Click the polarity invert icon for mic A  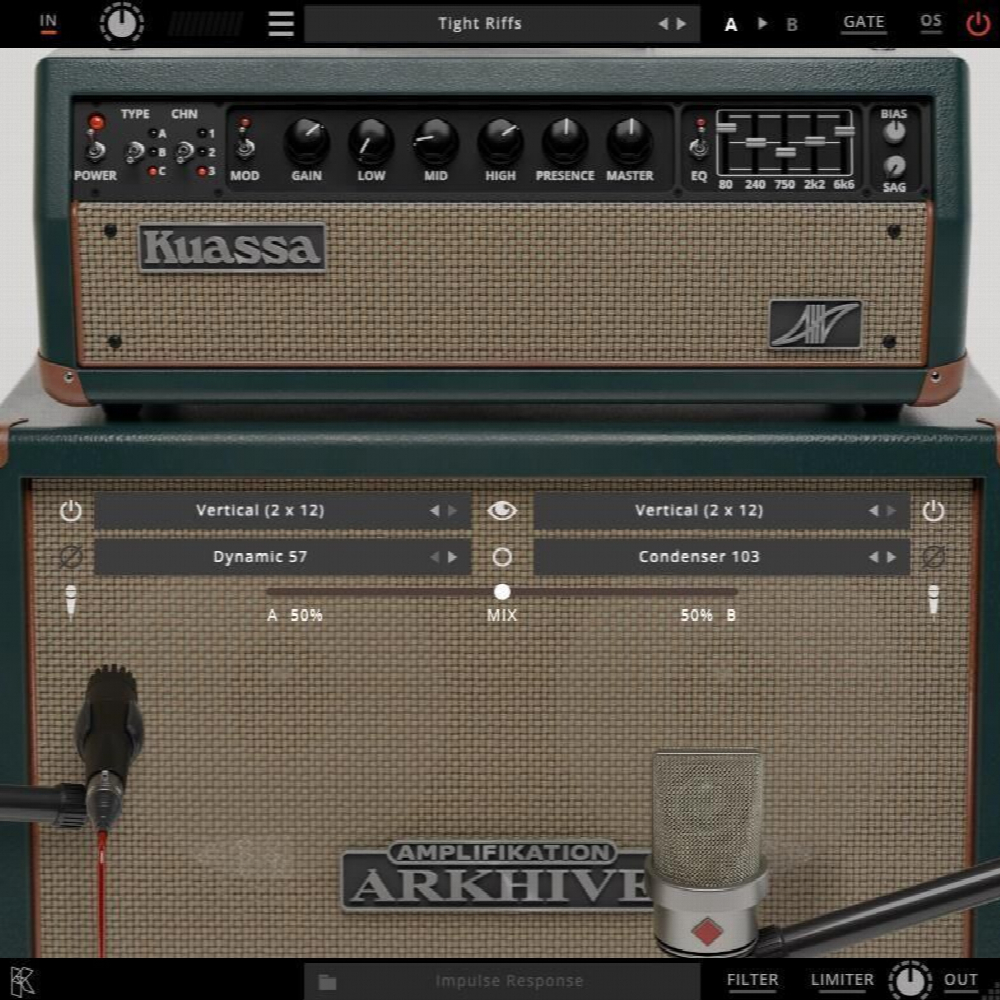[69, 556]
